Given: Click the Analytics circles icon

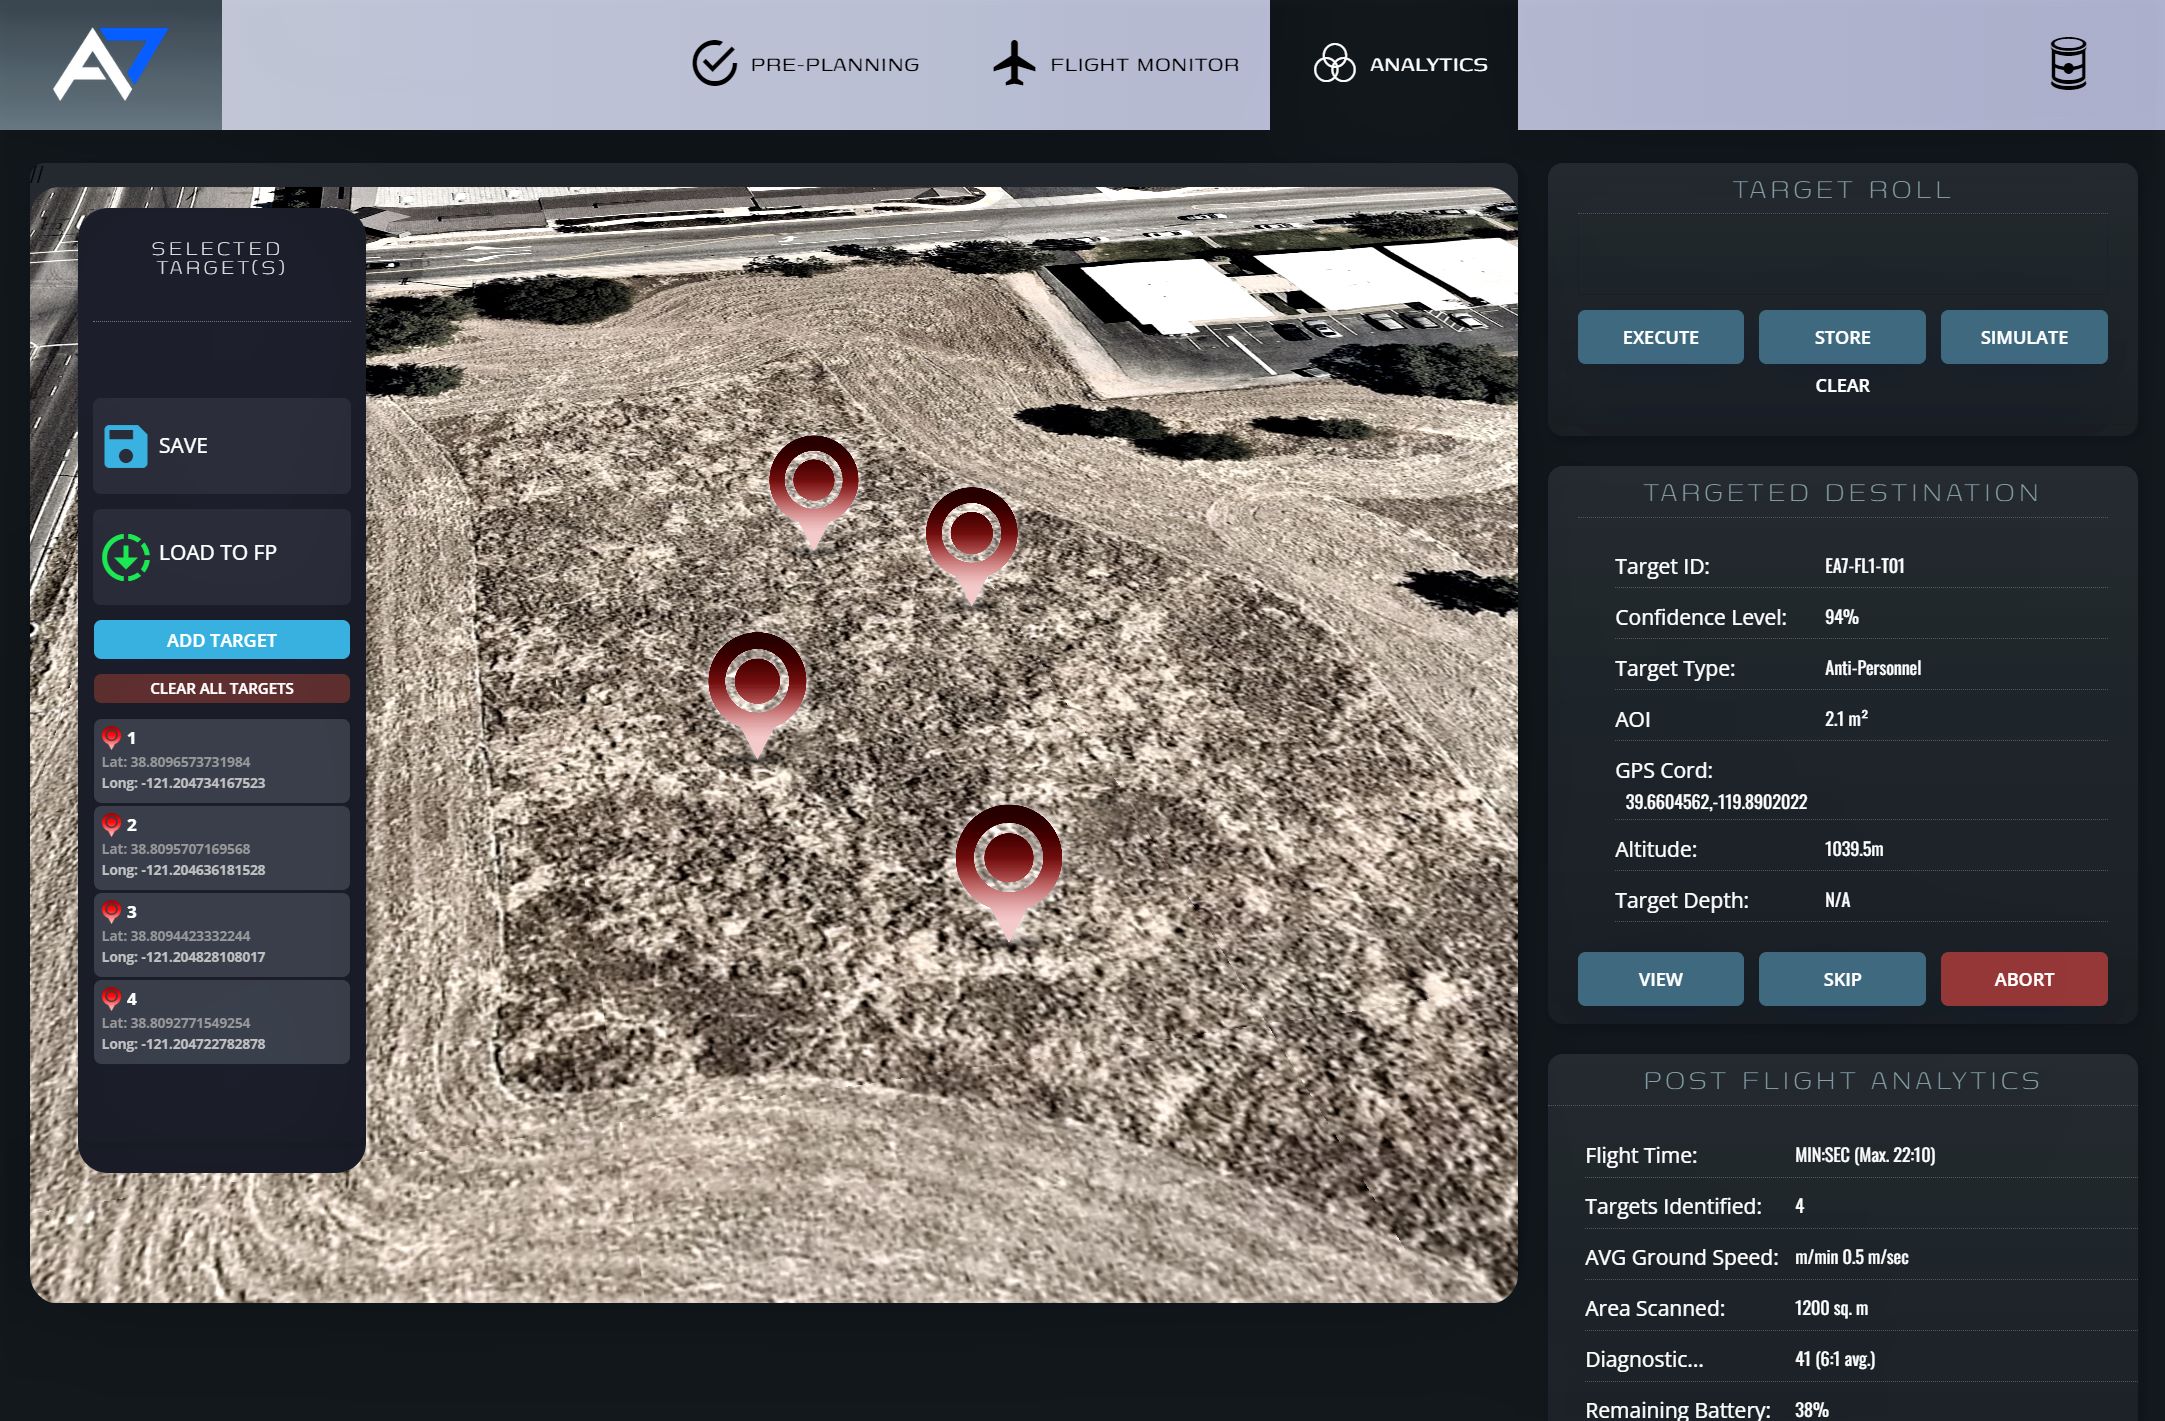Looking at the screenshot, I should click(1334, 64).
